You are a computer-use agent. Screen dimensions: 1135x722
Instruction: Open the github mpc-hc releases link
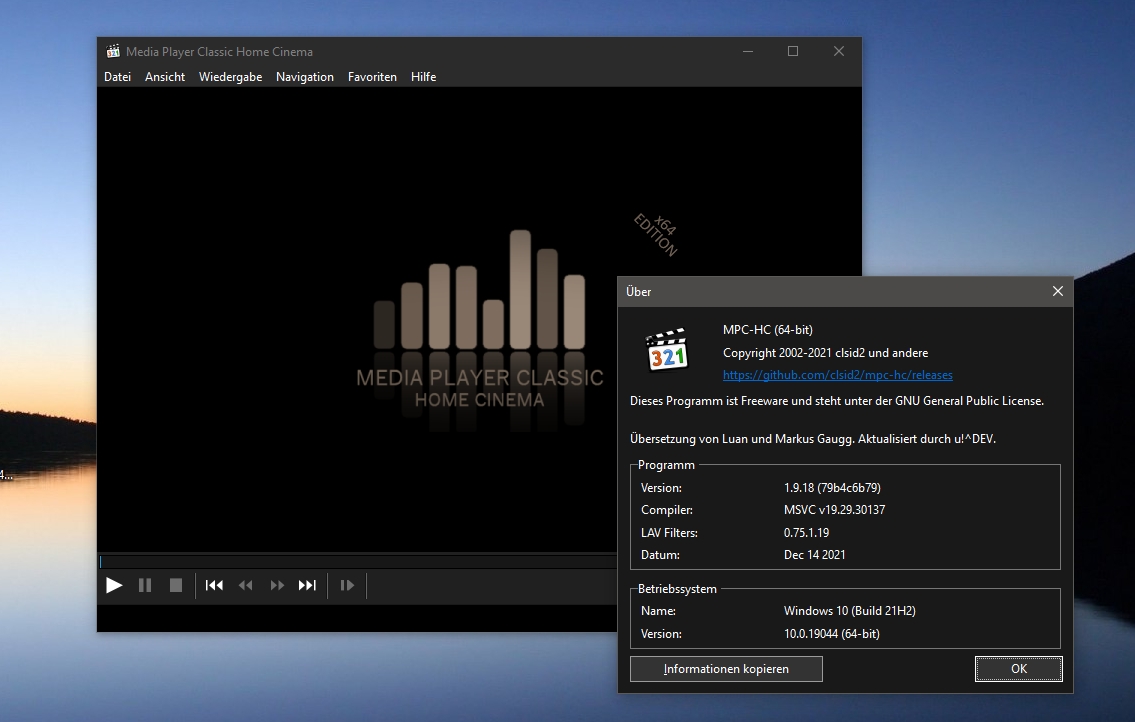pos(837,375)
